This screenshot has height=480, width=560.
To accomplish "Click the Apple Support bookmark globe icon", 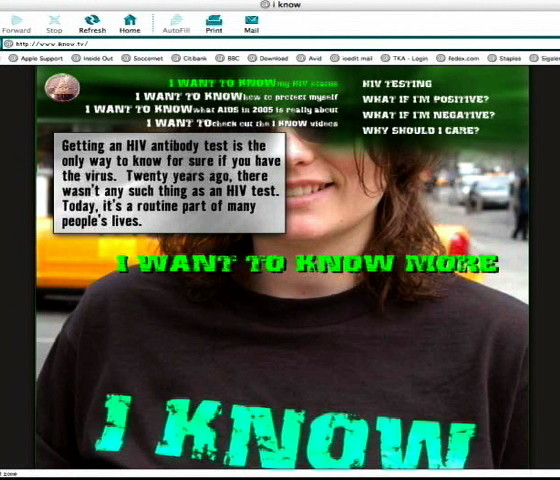I will (13, 58).
